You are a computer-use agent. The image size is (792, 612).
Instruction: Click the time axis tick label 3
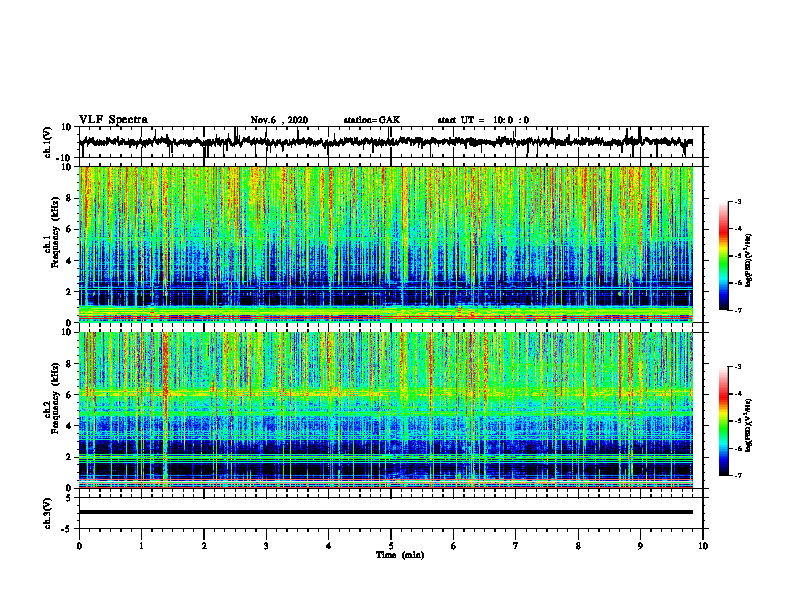(266, 546)
